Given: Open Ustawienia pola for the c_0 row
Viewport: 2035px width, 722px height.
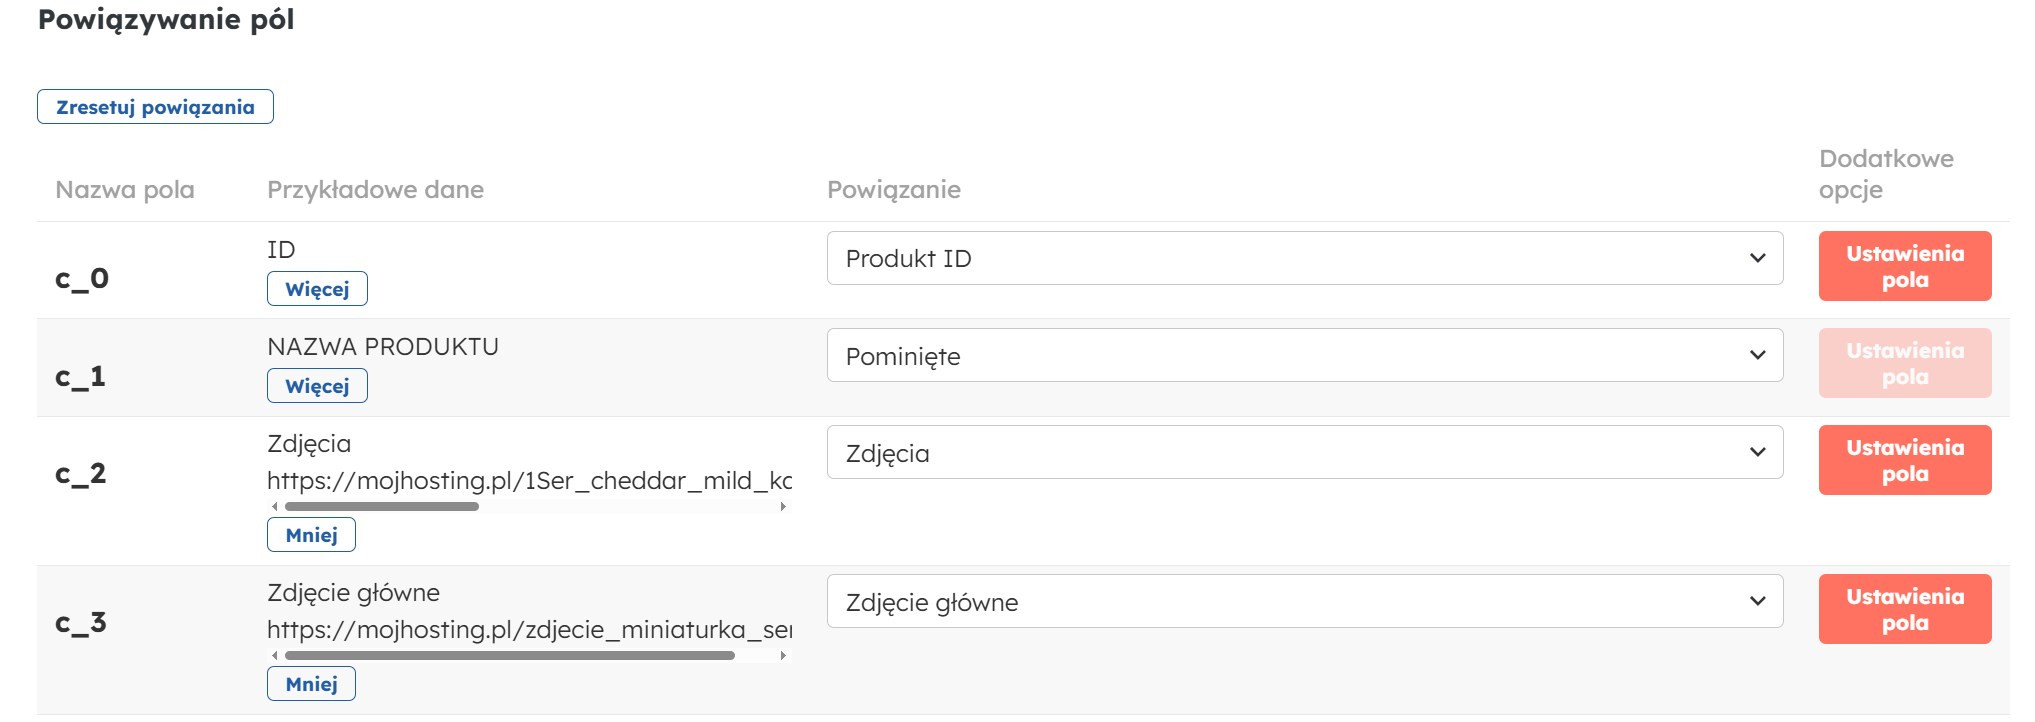Looking at the screenshot, I should click(1904, 266).
